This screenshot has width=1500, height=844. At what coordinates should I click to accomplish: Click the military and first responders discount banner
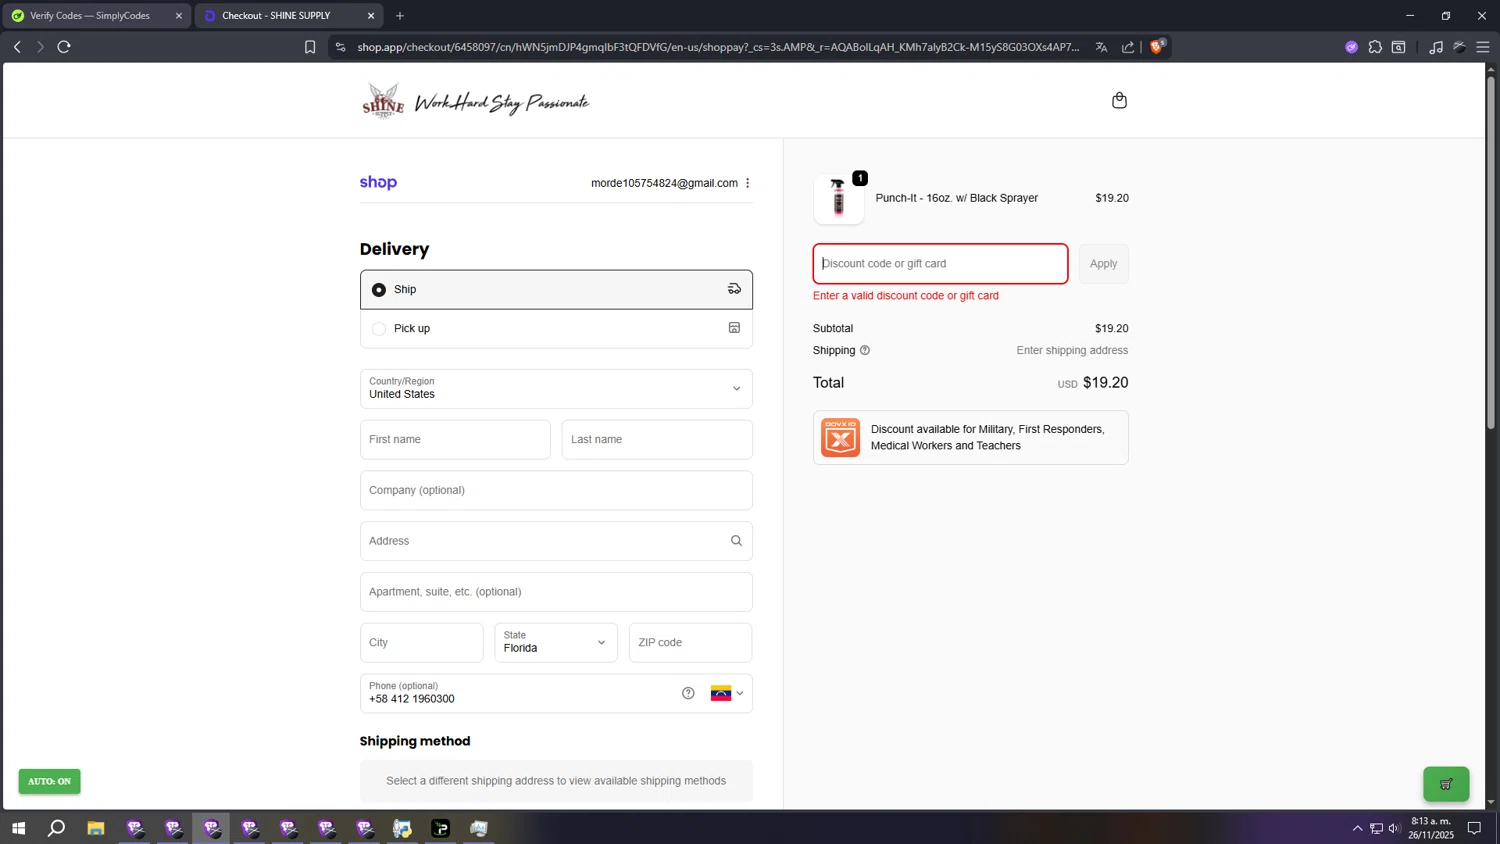click(x=971, y=438)
